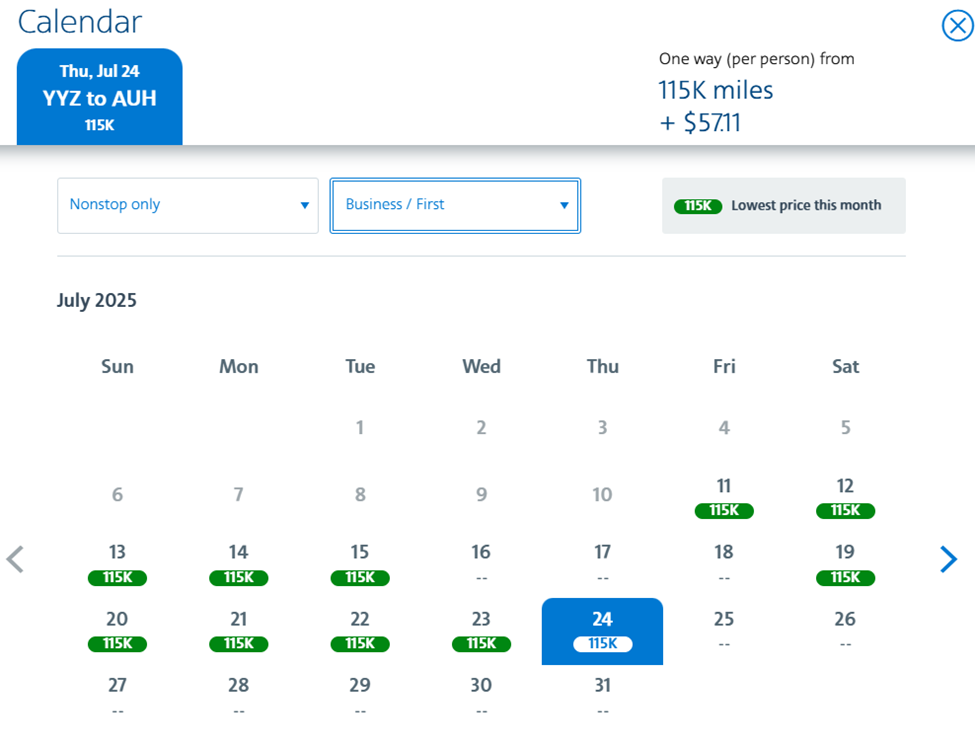Expand the Business / First cabin dropdown
The height and width of the screenshot is (744, 975).
tap(455, 205)
